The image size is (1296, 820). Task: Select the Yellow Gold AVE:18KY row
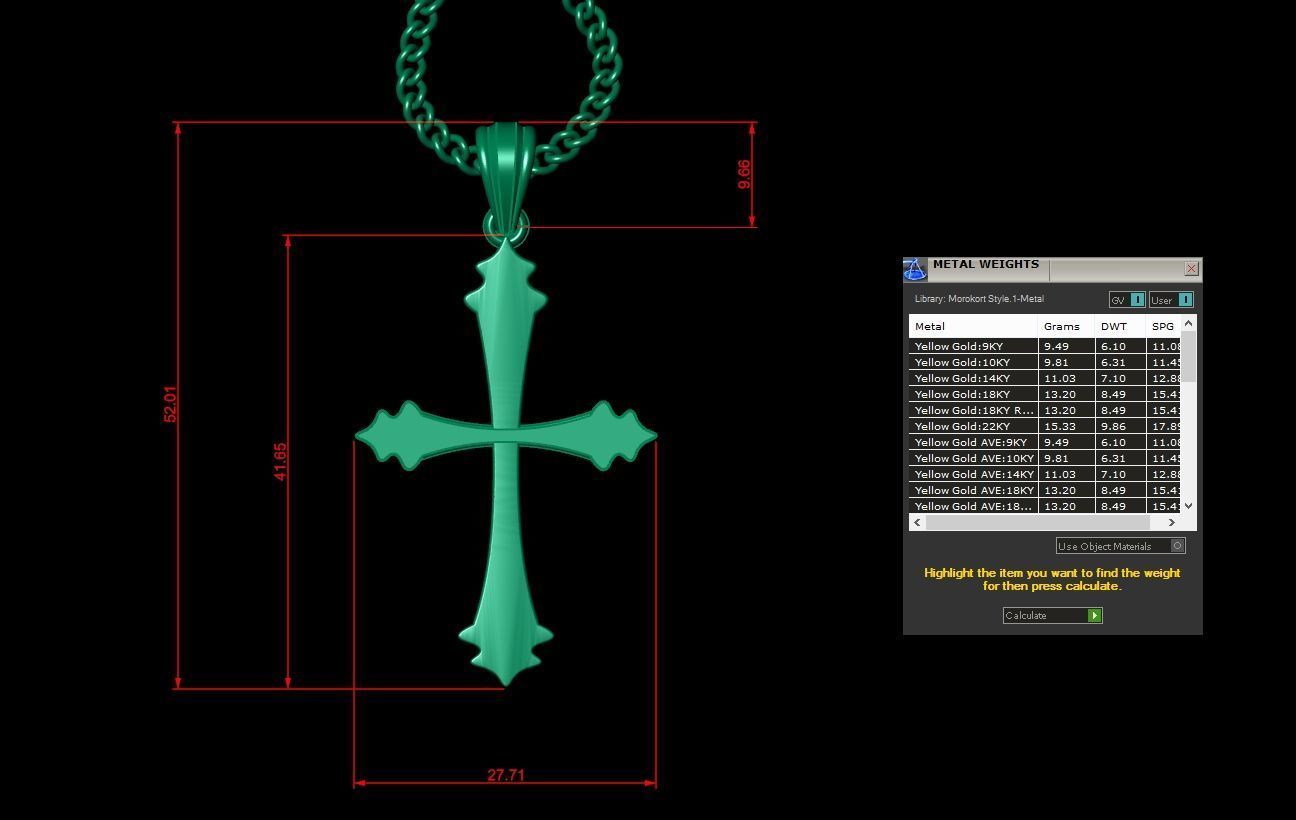coord(1045,490)
